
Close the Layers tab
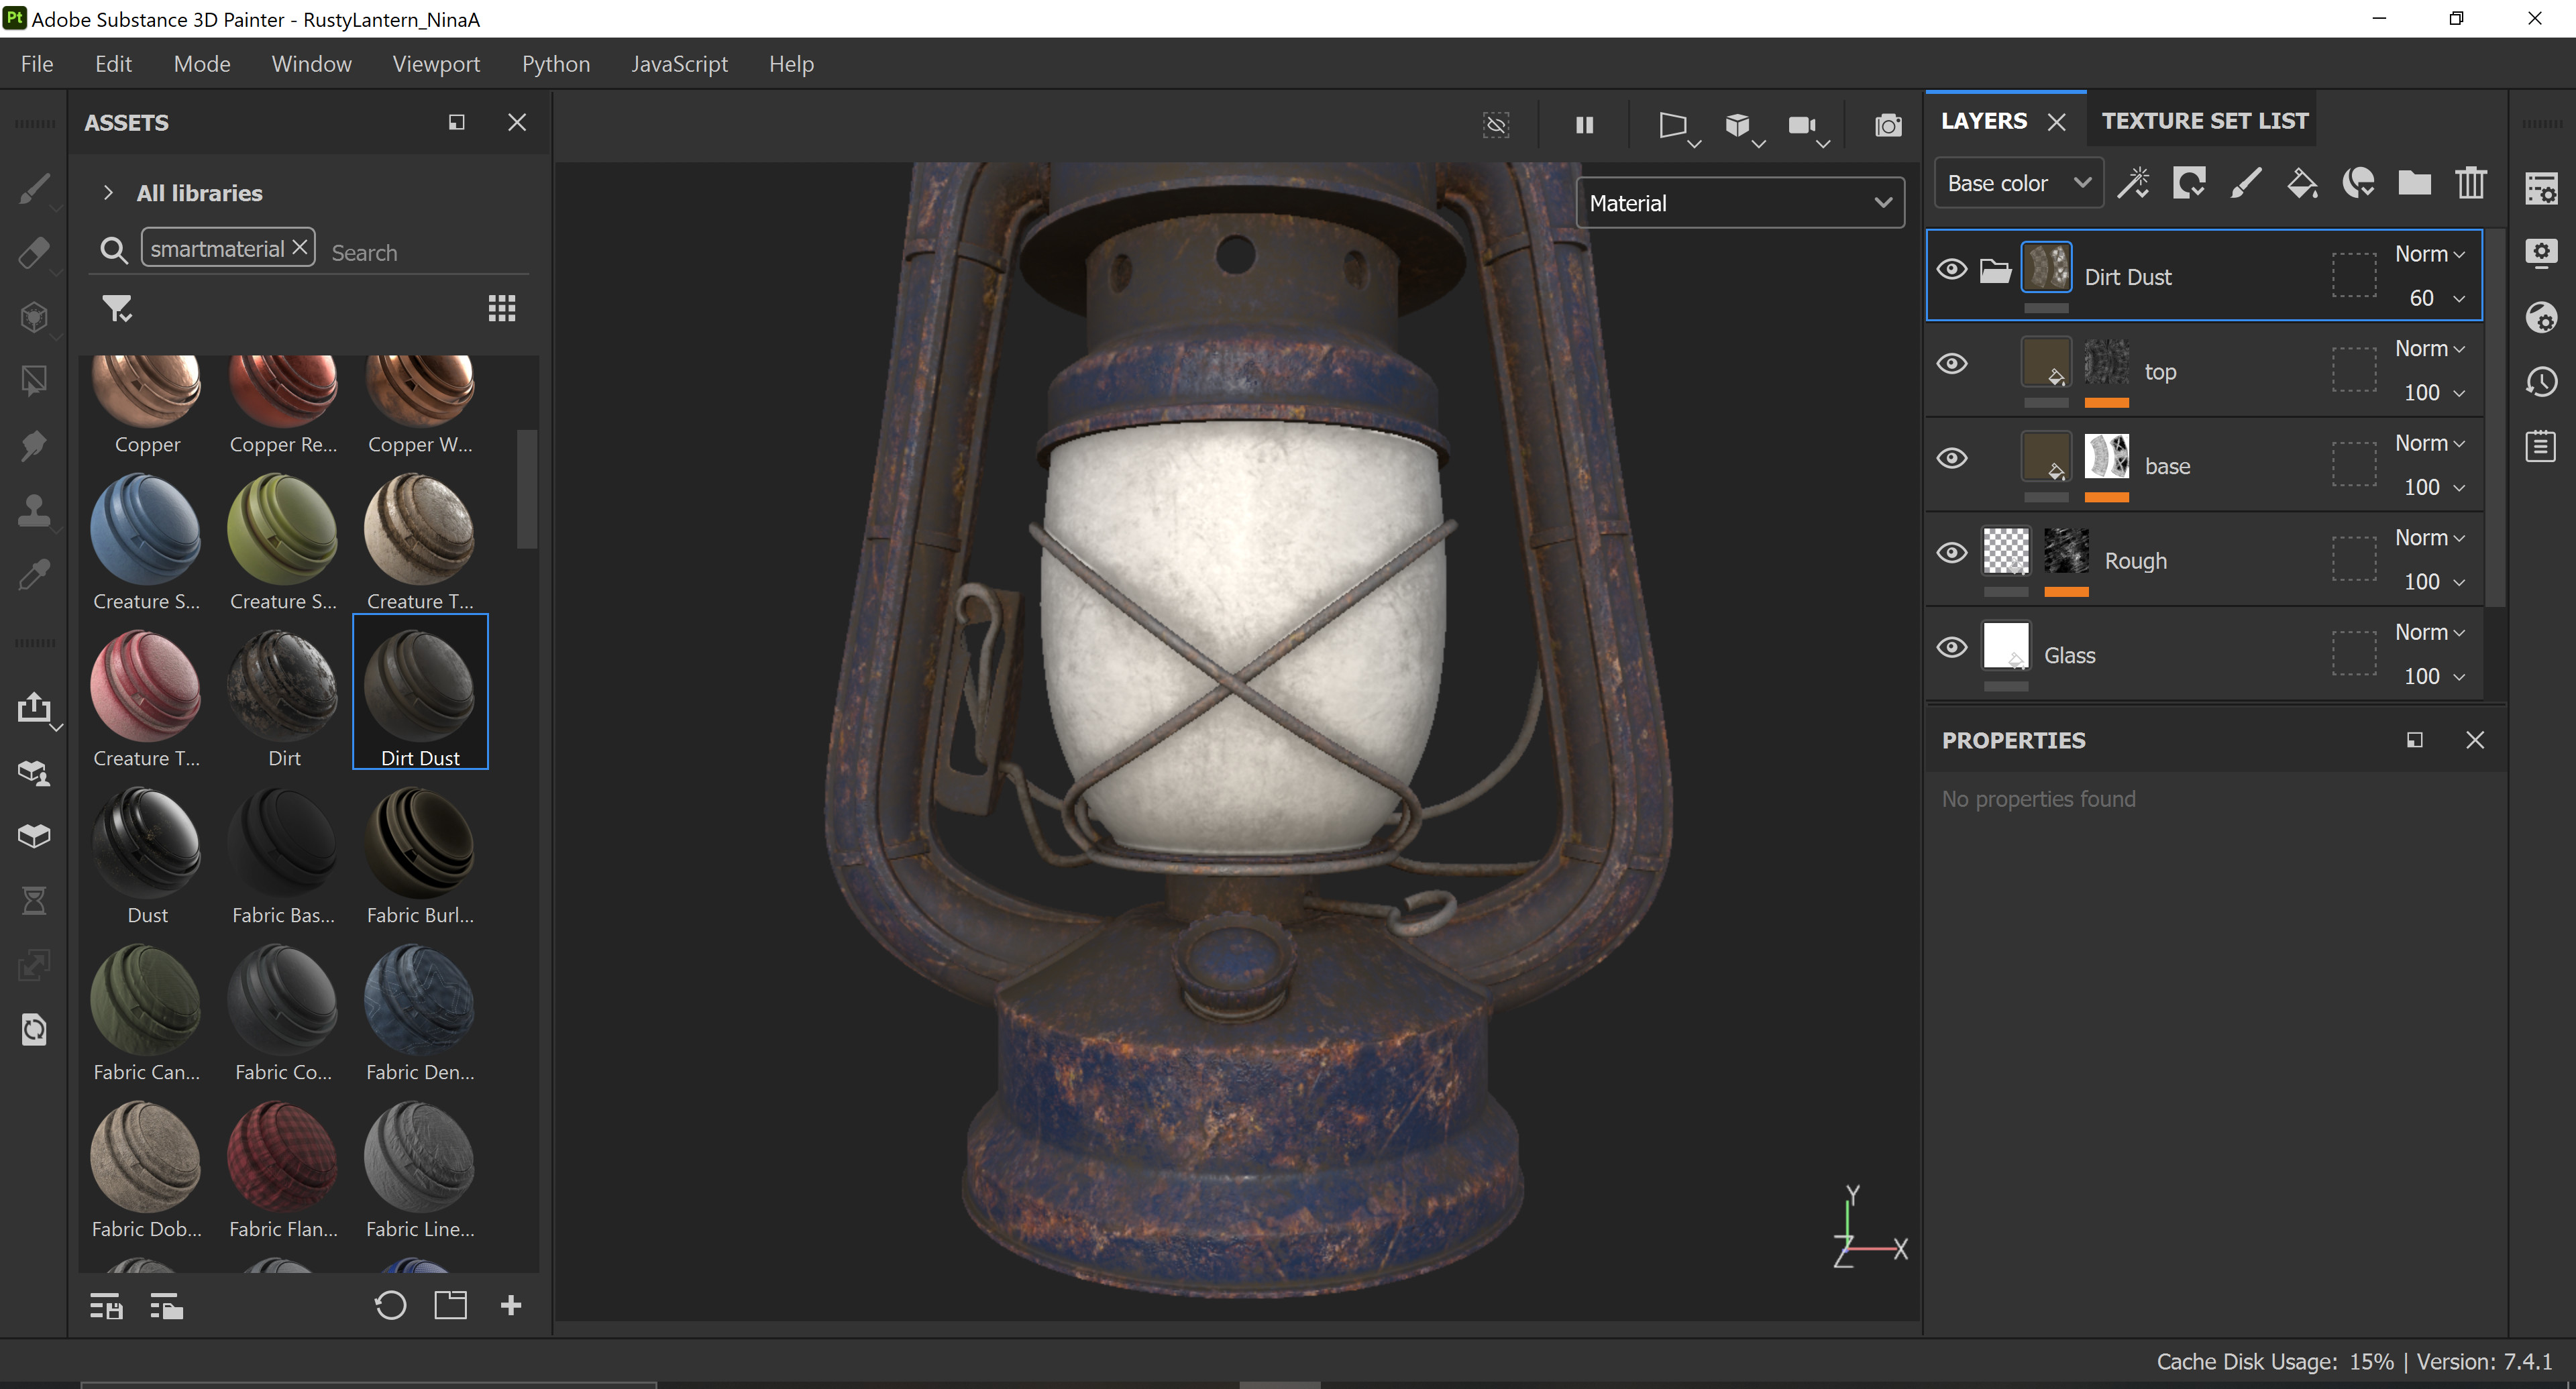(x=2056, y=122)
